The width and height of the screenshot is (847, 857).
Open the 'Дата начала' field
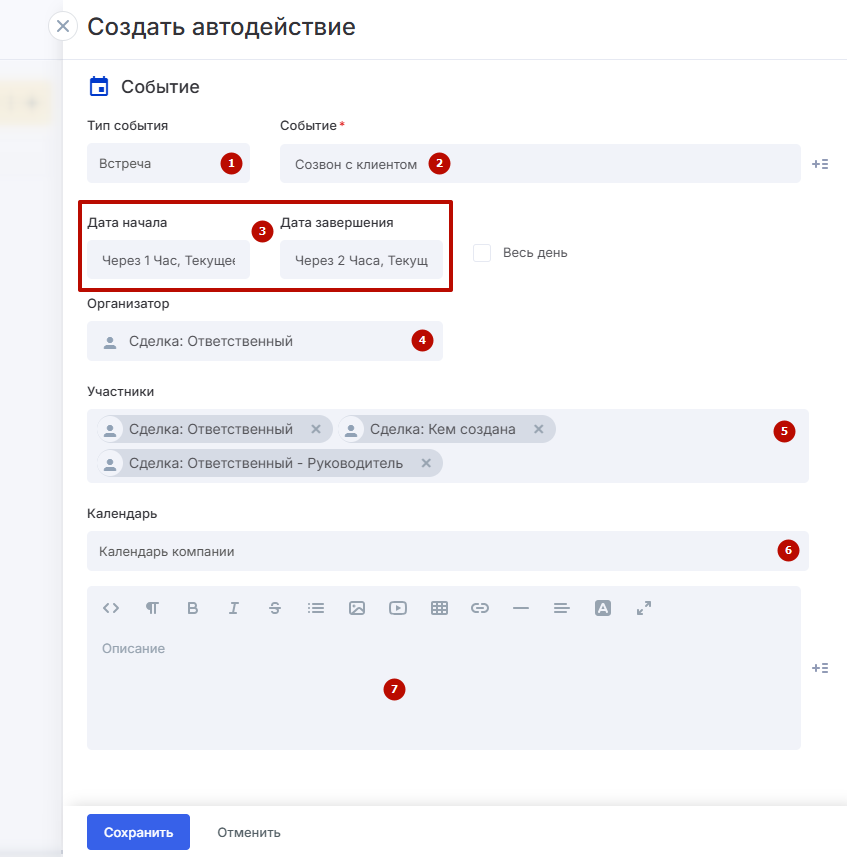click(x=168, y=260)
